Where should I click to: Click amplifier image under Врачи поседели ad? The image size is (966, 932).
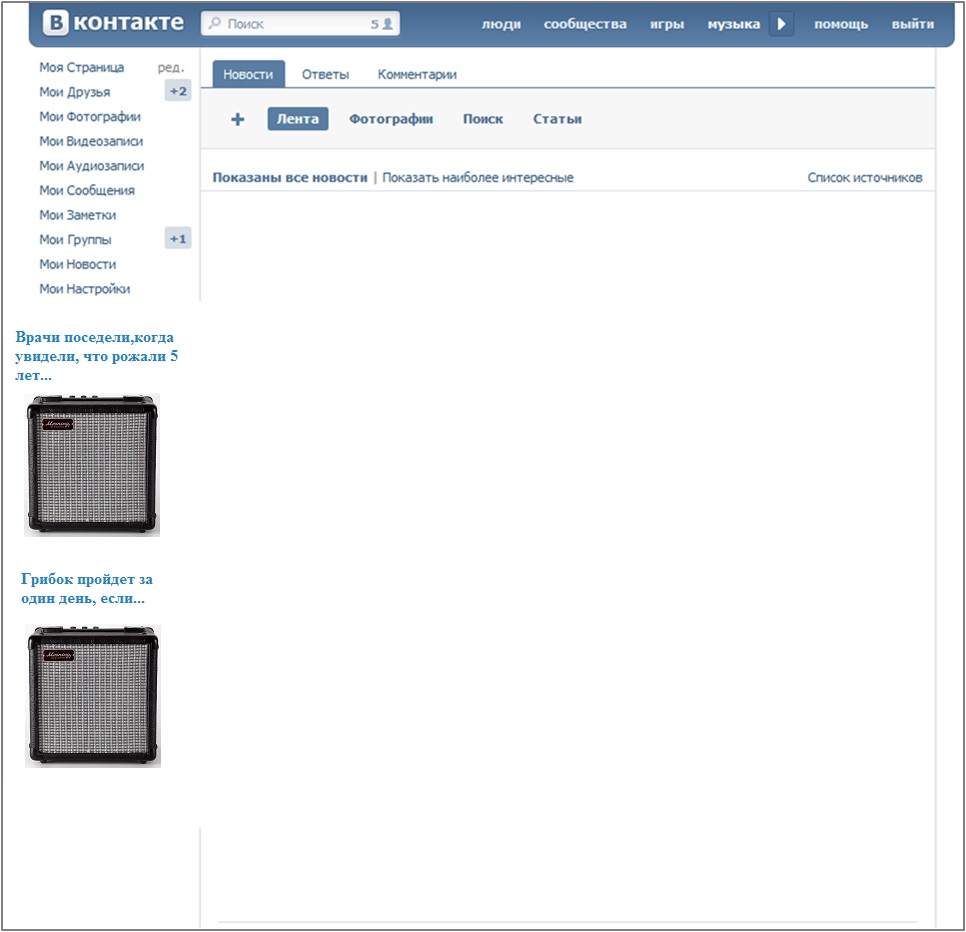(x=92, y=465)
